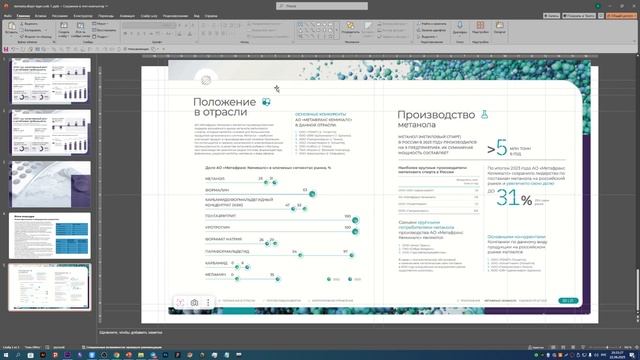Image resolution: width=640 pixels, height=360 pixels.
Task: Click the accessibility status message in status bar
Action: point(122,347)
